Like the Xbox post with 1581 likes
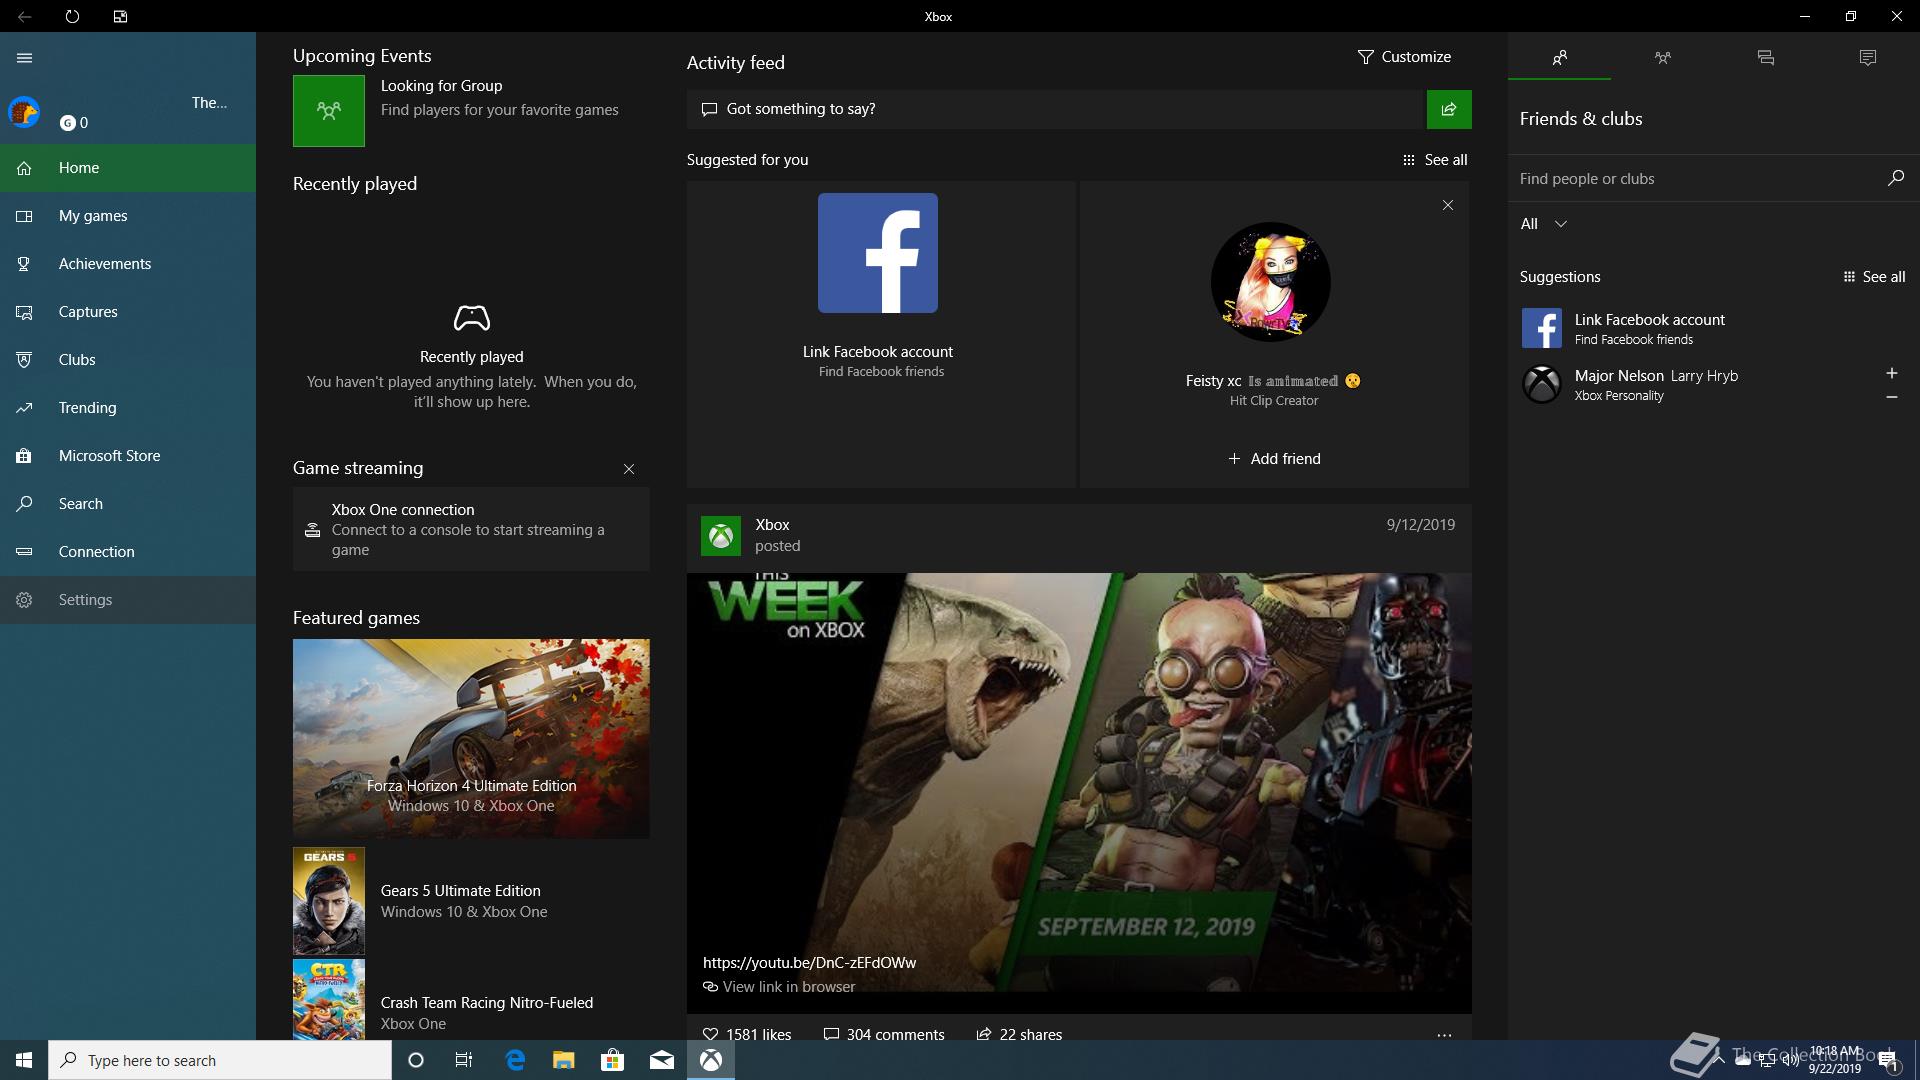Screen dimensions: 1920x1080 click(x=747, y=1034)
